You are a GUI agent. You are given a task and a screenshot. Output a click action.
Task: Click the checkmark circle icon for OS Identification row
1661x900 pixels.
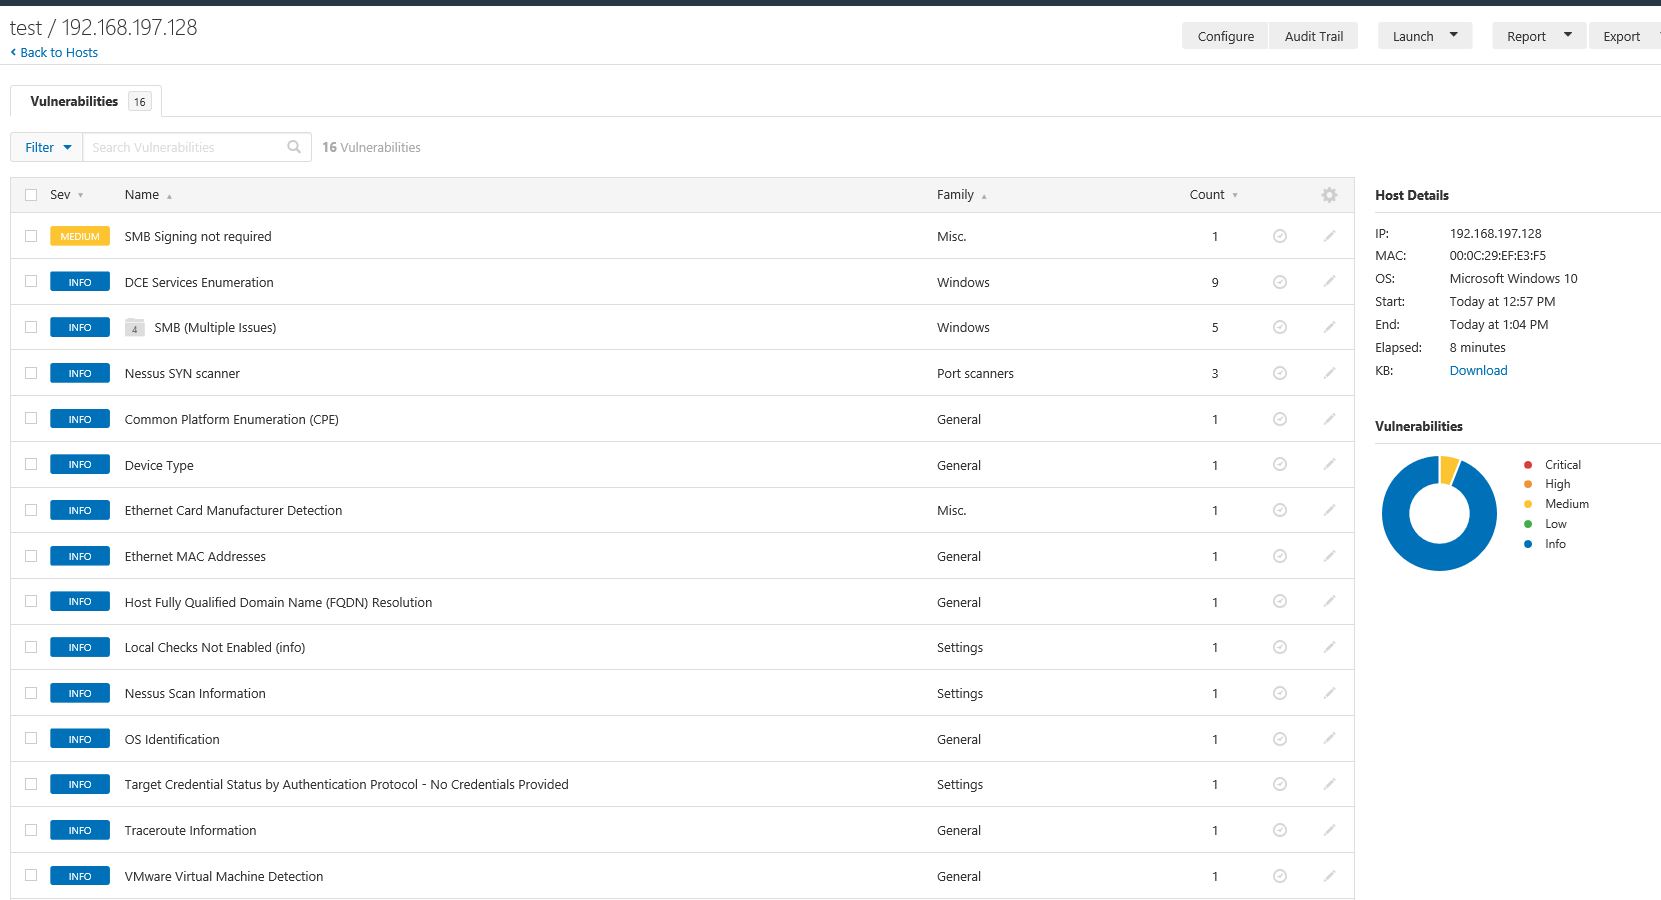(1279, 739)
